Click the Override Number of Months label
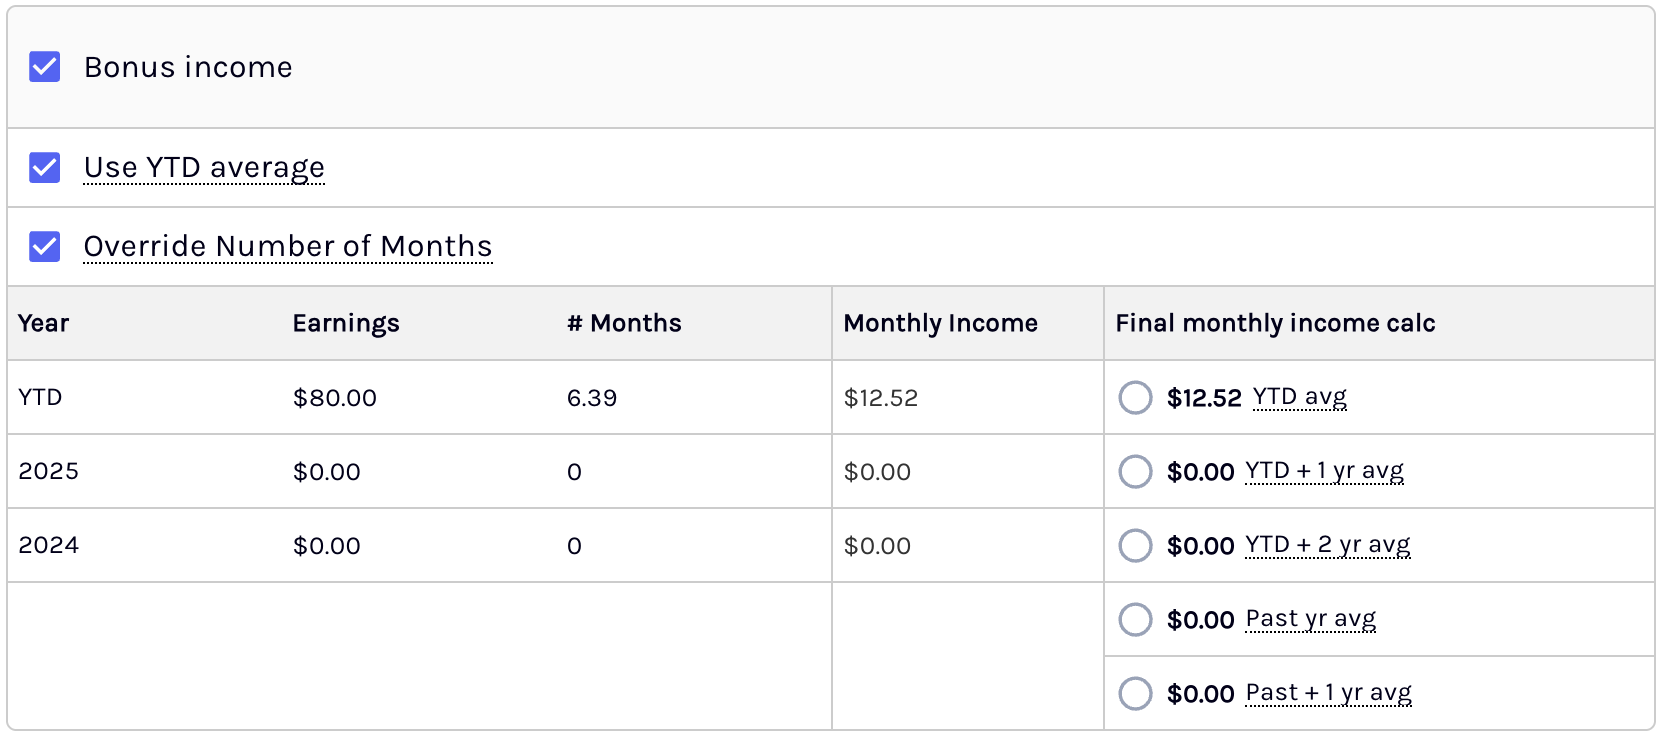The image size is (1656, 740). (288, 246)
